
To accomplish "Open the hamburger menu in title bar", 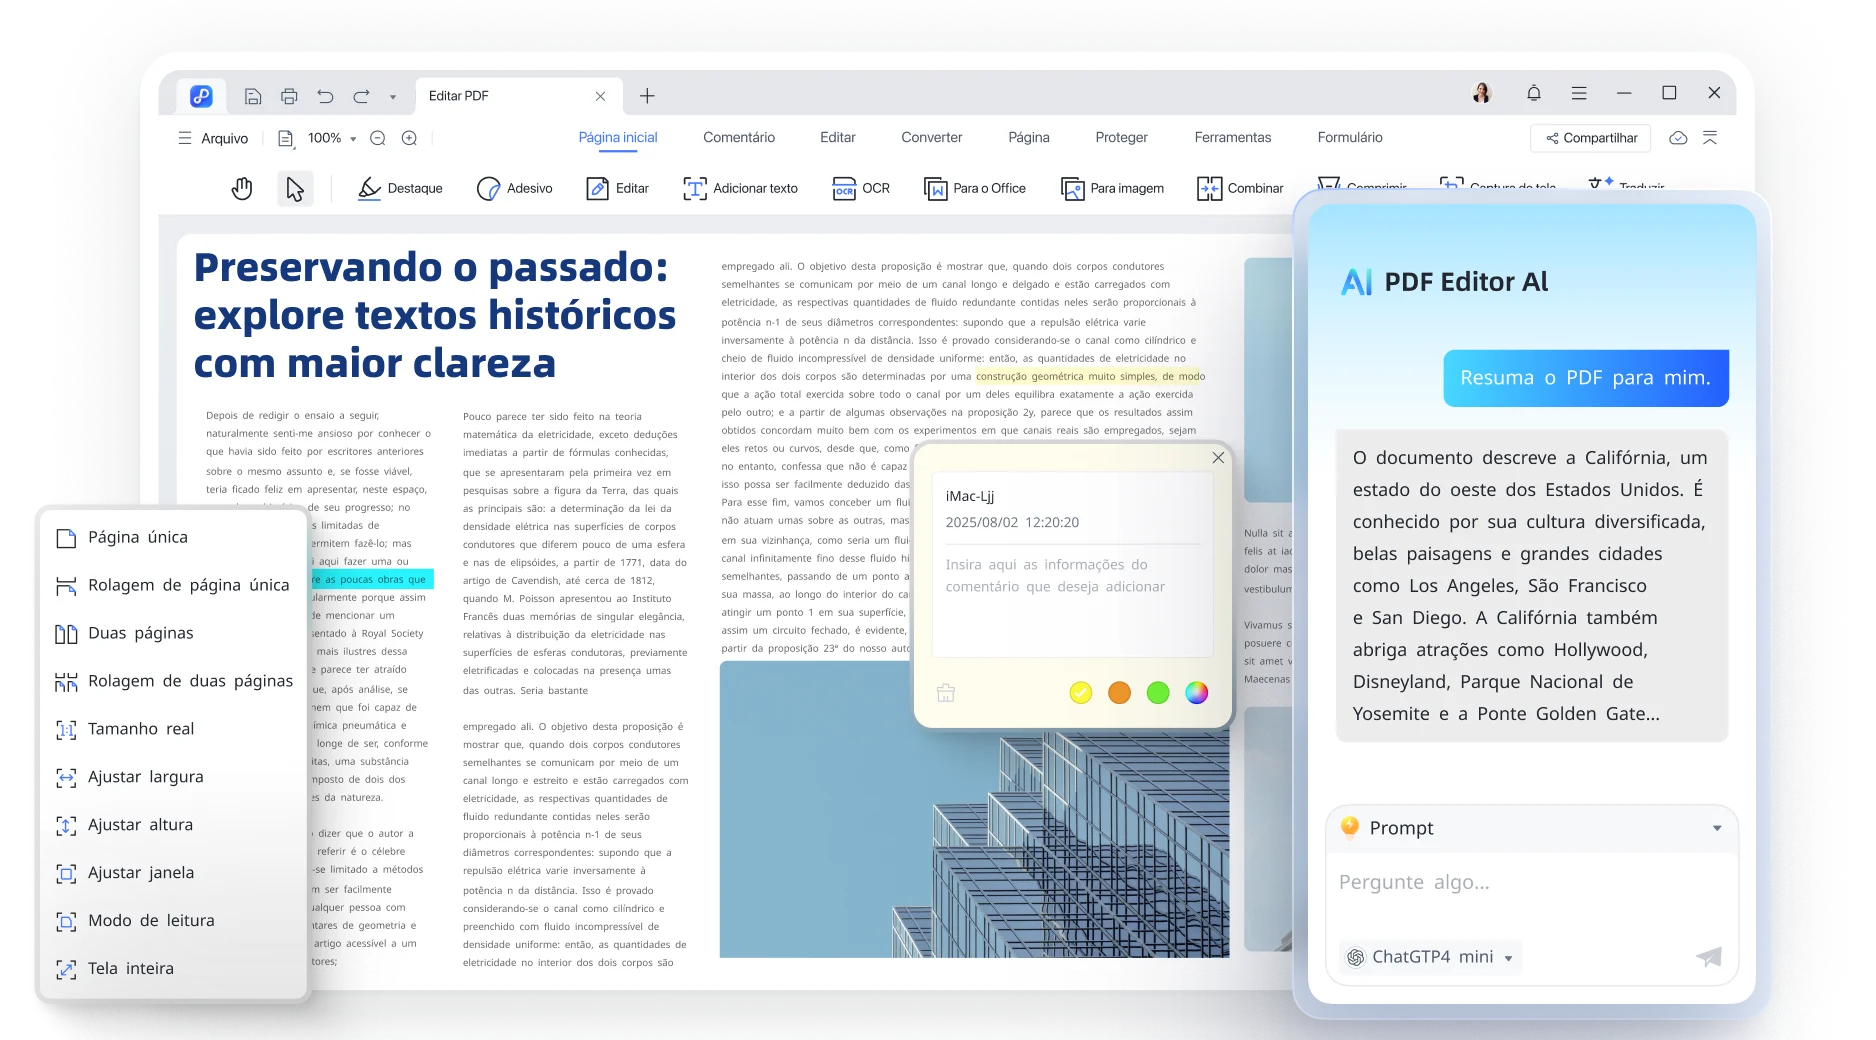I will tap(1579, 93).
